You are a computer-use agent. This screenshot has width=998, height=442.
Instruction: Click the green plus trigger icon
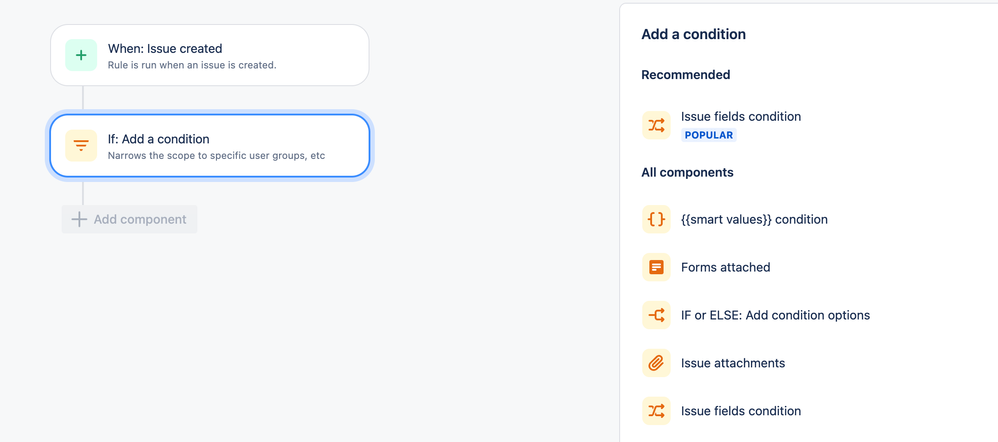pos(81,56)
